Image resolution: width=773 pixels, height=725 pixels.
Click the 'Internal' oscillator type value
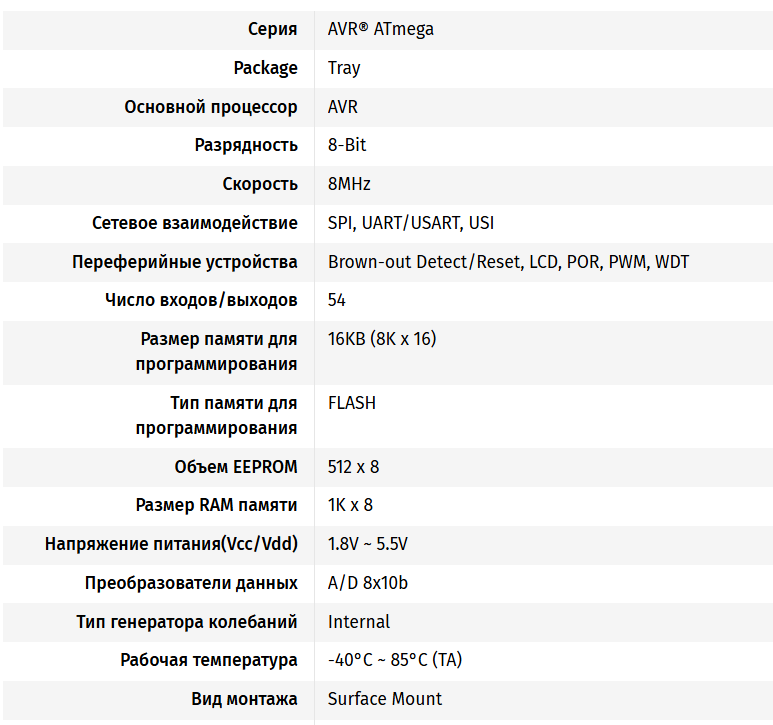358,622
